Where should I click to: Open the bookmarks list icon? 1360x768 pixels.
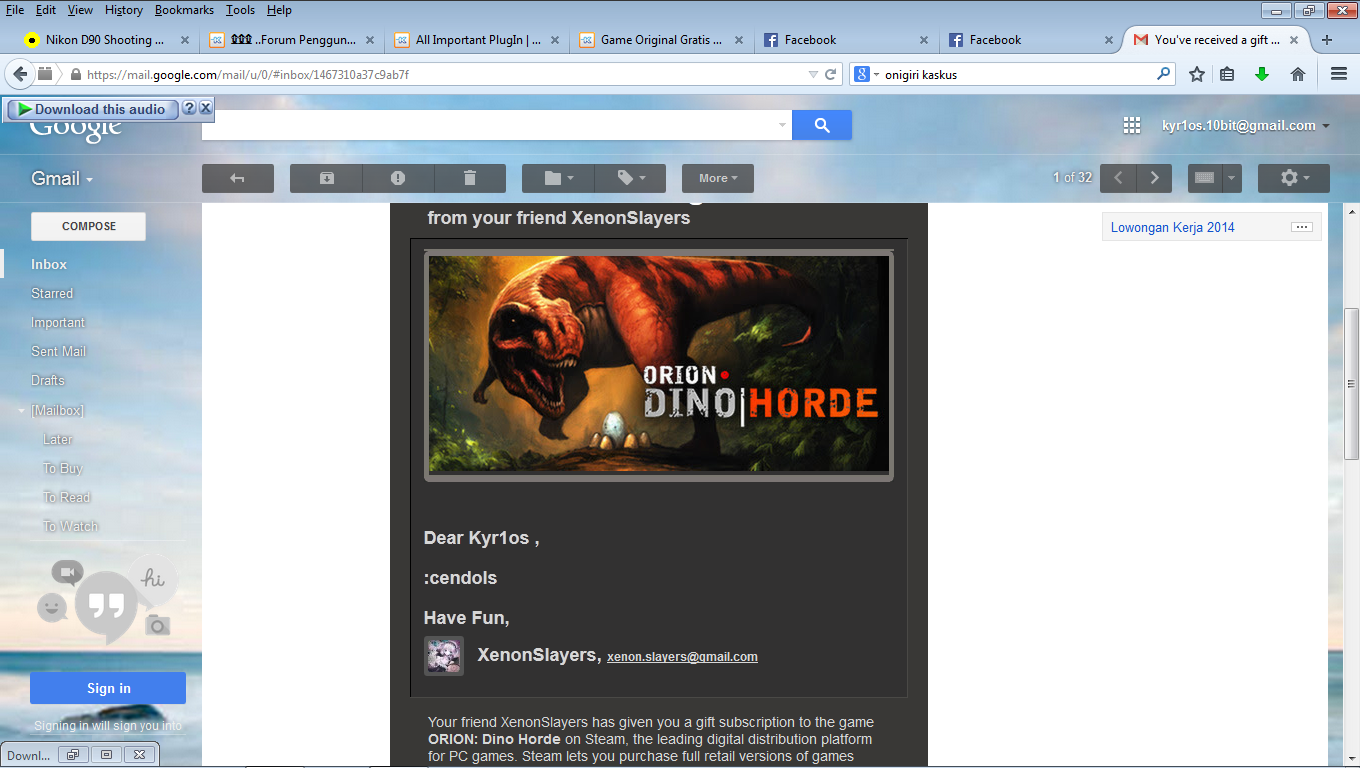(x=1227, y=74)
